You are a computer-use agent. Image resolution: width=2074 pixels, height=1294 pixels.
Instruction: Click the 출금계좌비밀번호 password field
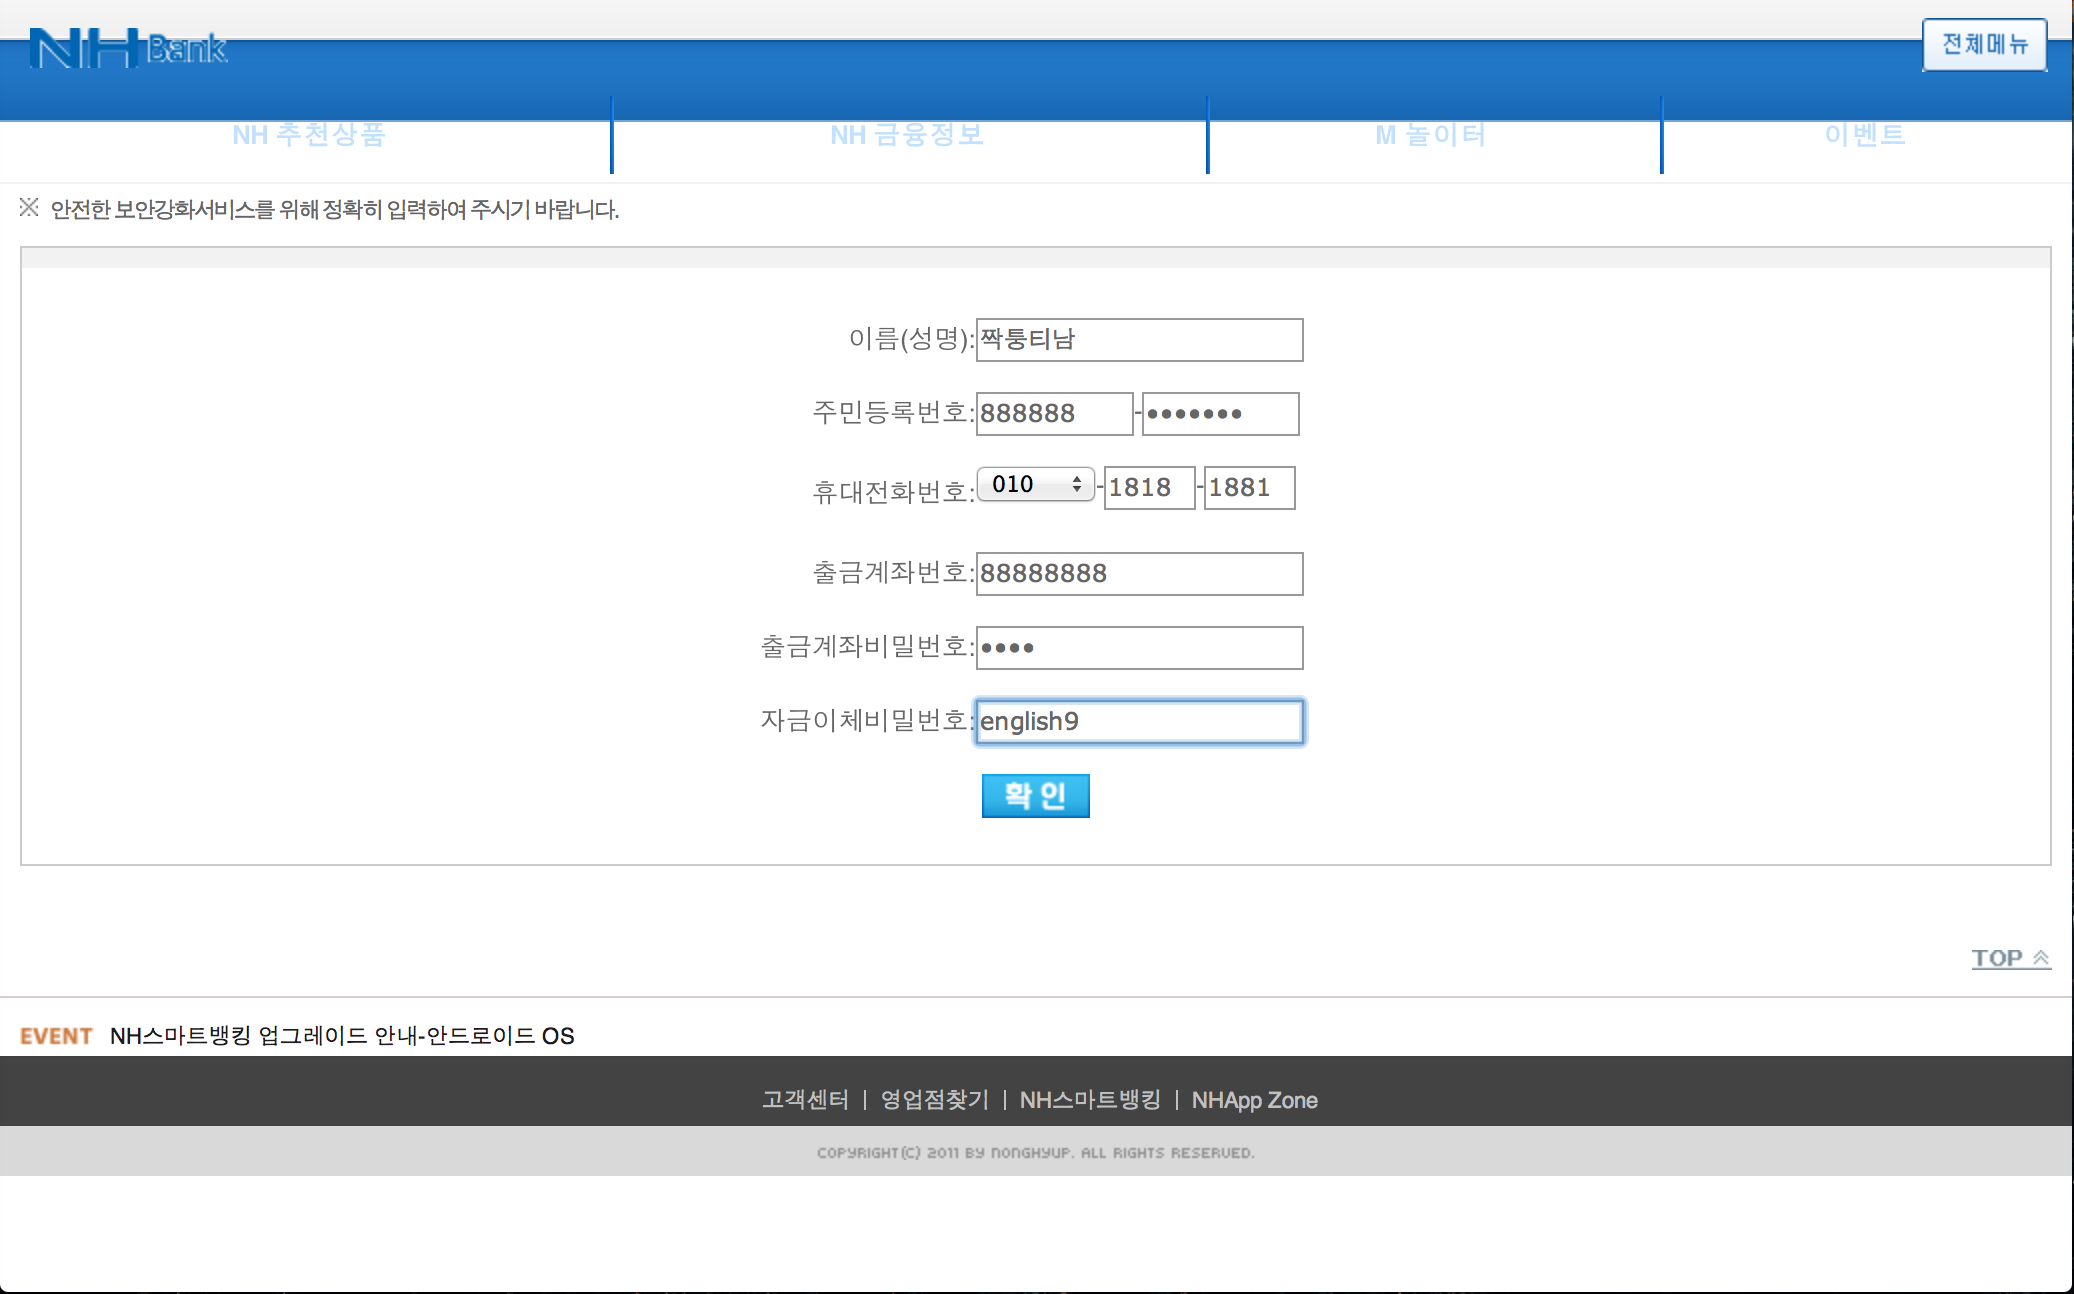click(1139, 648)
